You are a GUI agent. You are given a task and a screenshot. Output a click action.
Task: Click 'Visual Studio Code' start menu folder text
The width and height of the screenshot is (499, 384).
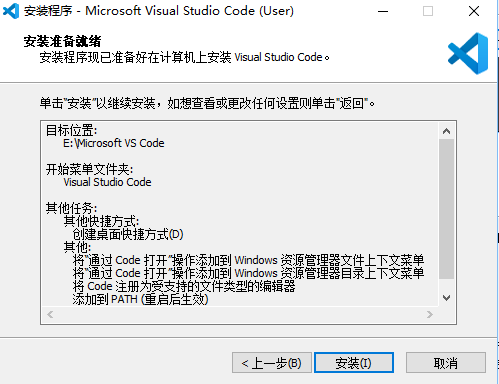coord(107,182)
